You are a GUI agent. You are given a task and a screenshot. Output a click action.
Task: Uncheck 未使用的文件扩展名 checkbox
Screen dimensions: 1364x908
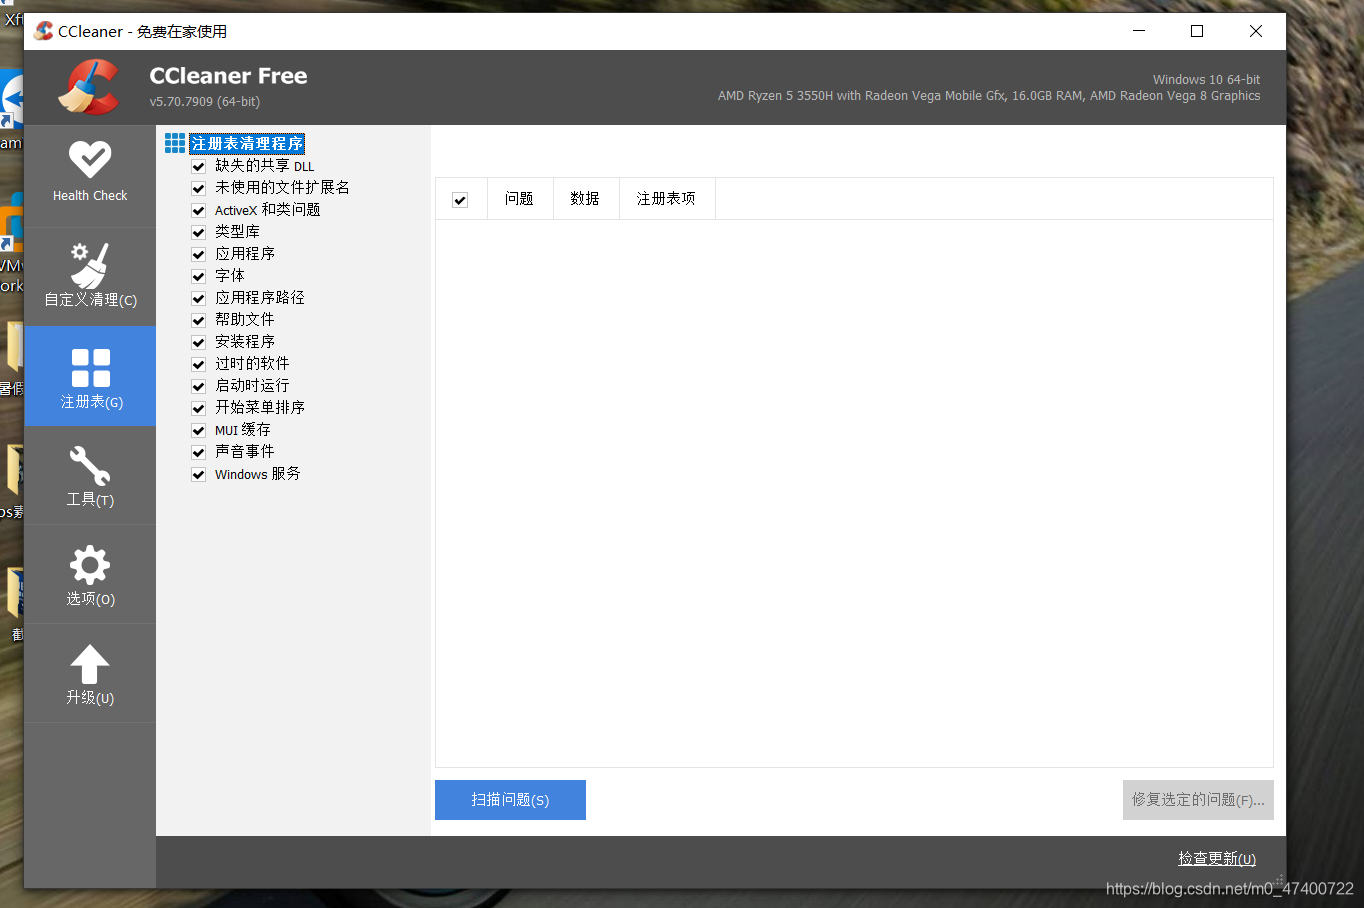(198, 188)
